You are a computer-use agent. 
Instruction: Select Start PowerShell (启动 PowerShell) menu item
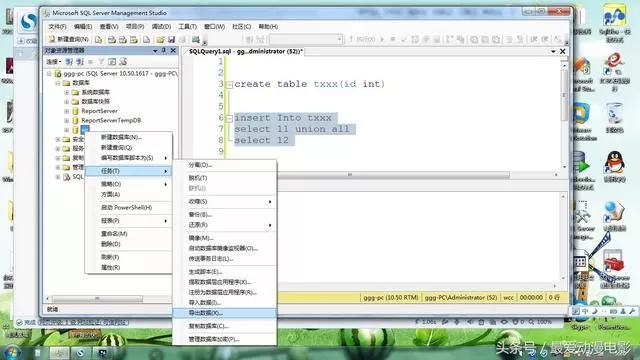(x=128, y=207)
